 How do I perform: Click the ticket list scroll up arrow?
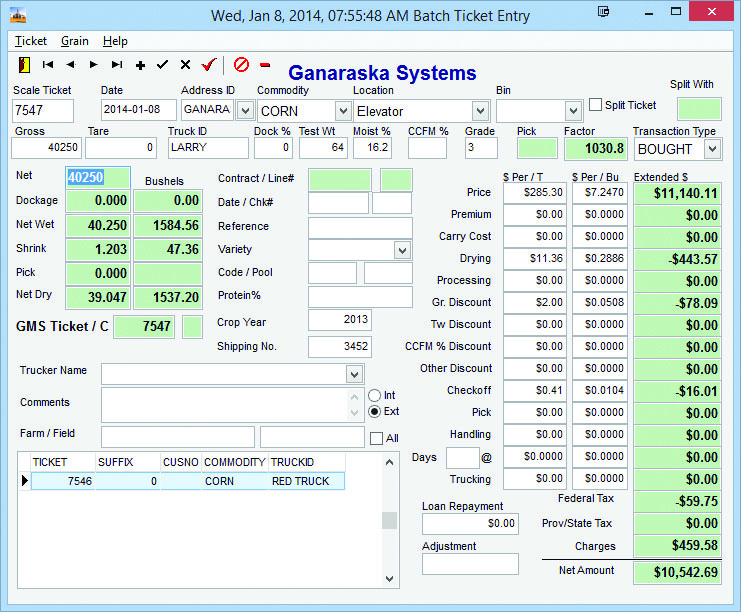click(x=389, y=462)
